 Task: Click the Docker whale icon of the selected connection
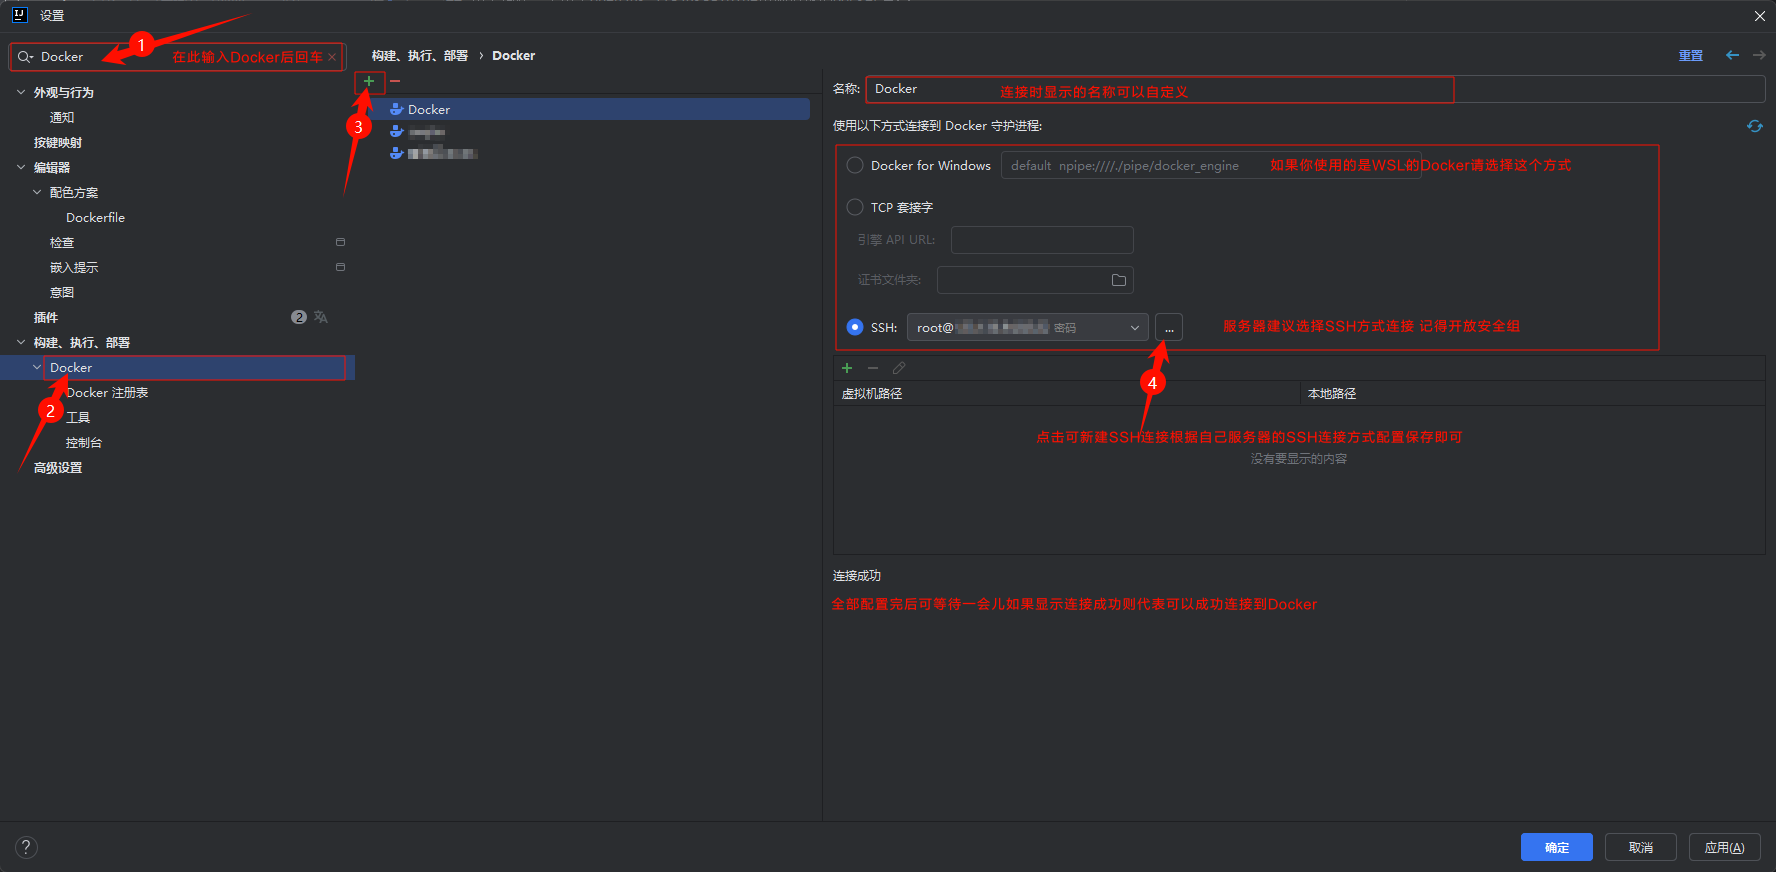pos(397,109)
